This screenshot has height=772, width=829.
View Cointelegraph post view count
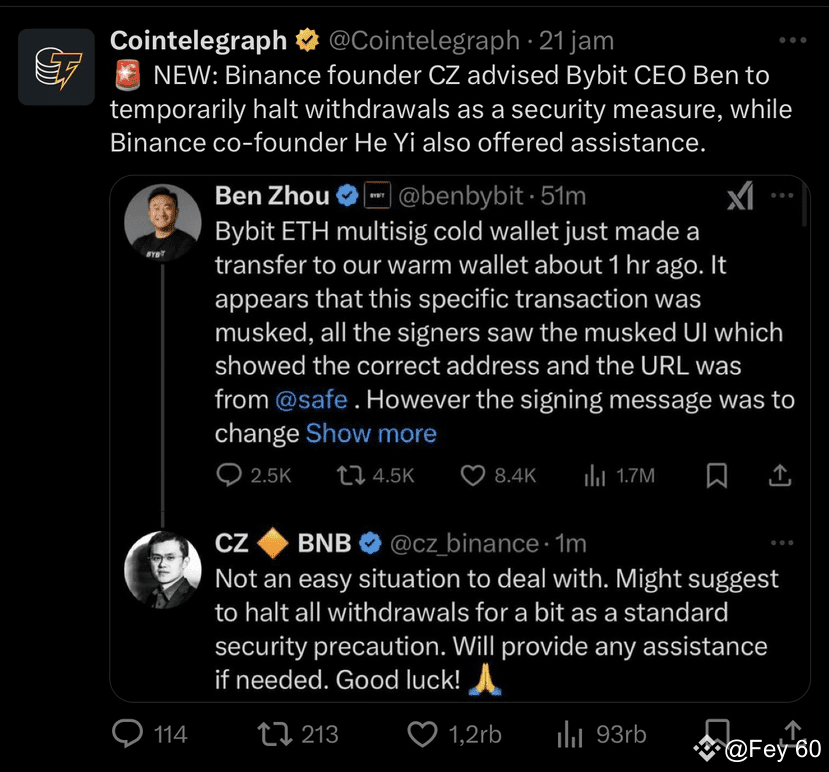[x=570, y=734]
